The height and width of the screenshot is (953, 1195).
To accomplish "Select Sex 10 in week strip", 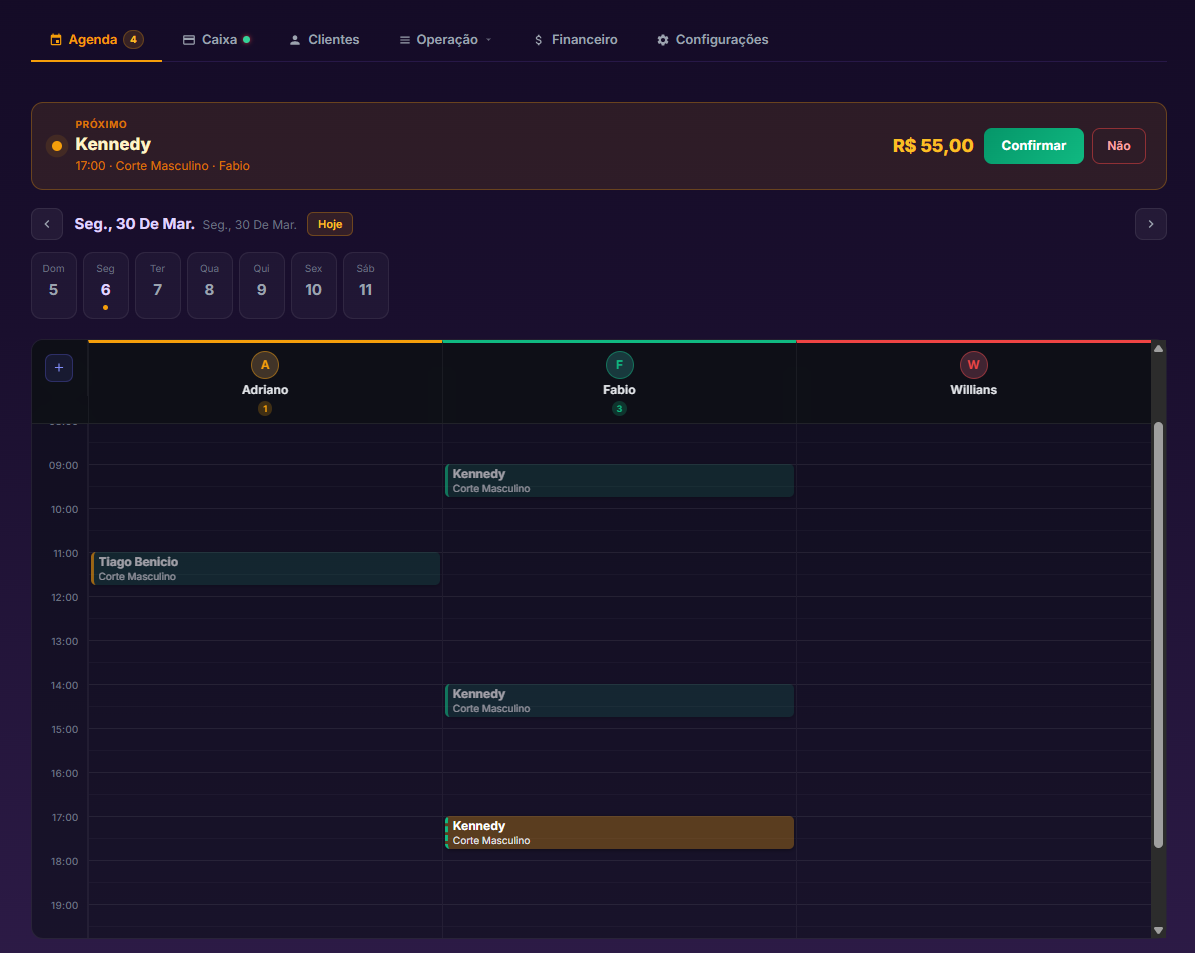I will click(x=313, y=285).
